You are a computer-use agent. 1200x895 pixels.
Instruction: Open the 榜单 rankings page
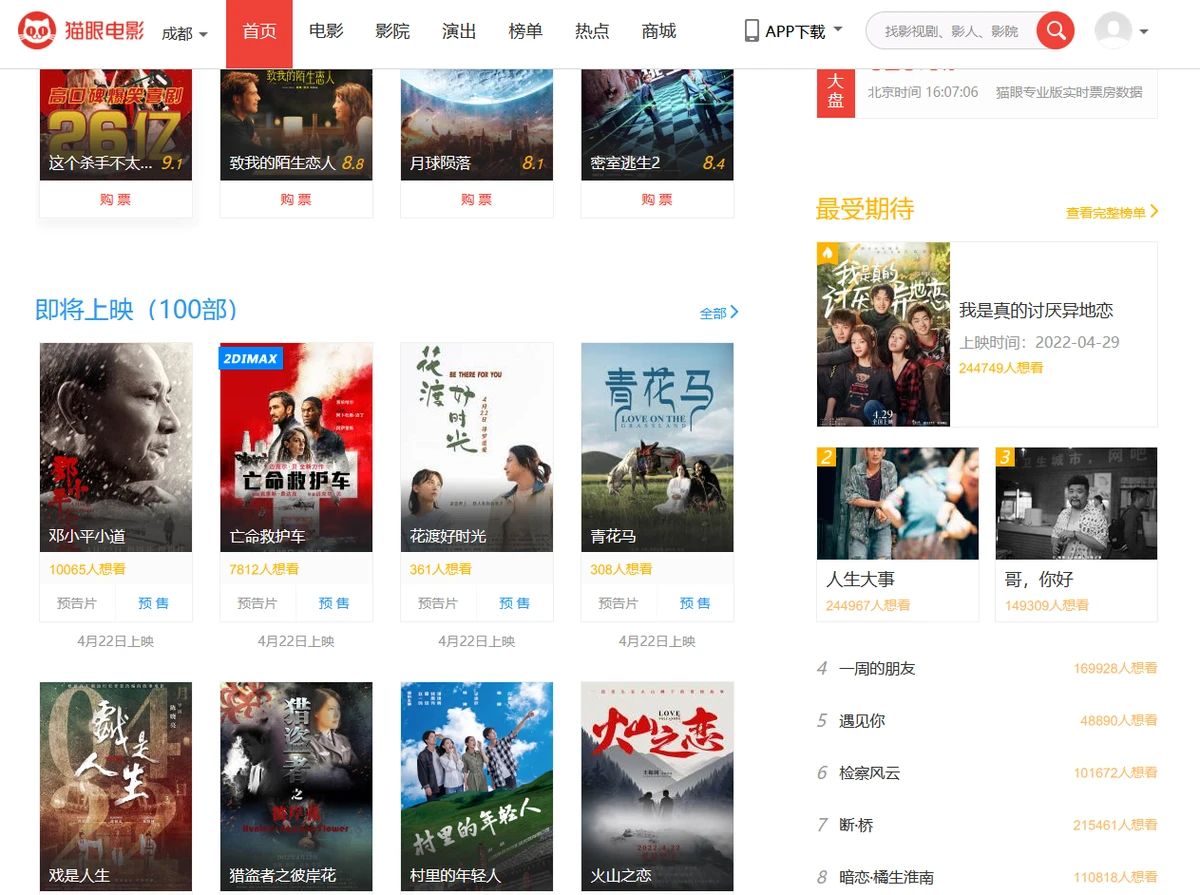point(525,32)
